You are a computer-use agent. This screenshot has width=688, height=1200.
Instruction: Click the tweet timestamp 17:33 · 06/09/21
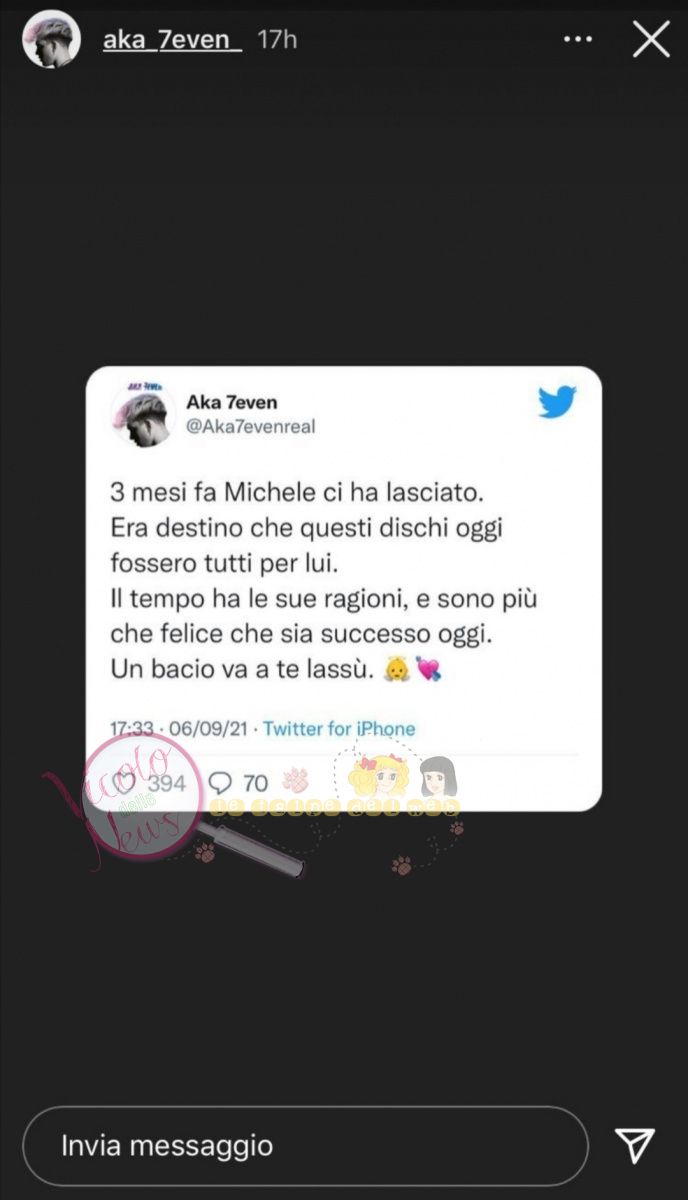pyautogui.click(x=181, y=729)
